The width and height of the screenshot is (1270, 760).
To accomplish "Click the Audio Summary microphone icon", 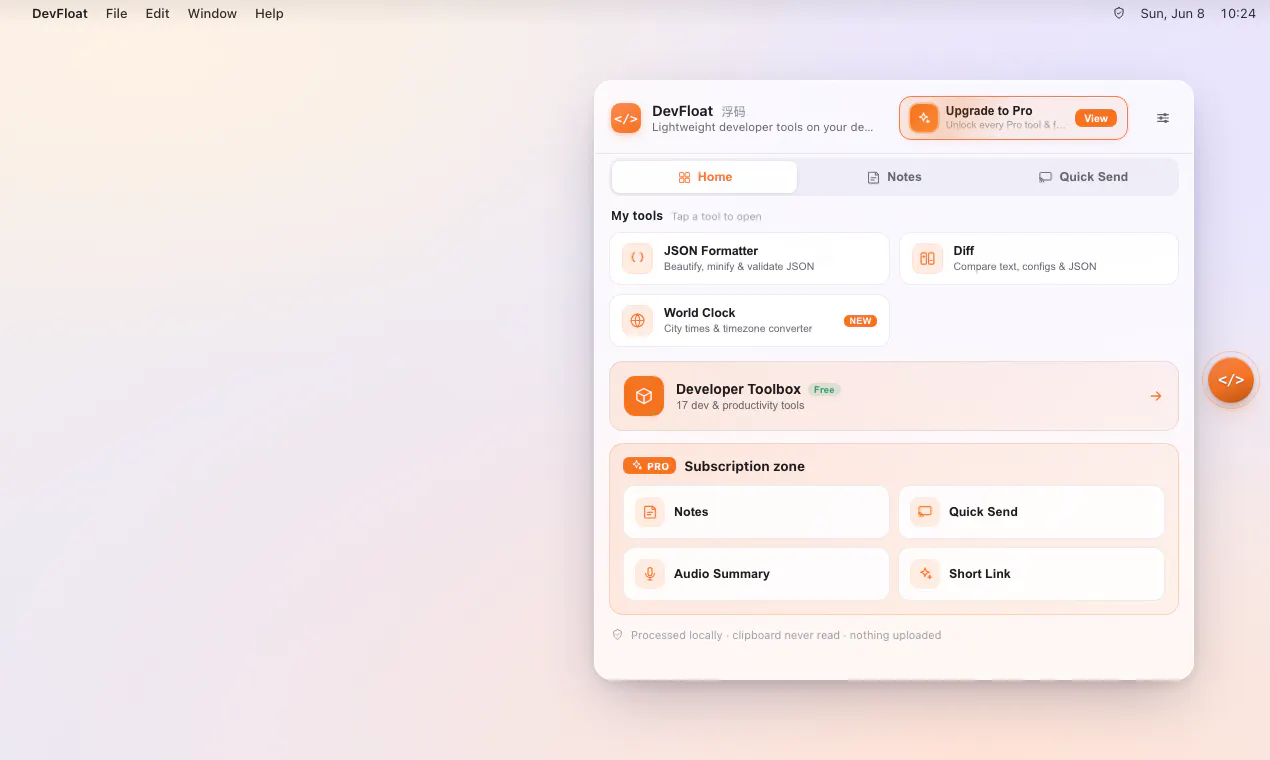I will (650, 574).
